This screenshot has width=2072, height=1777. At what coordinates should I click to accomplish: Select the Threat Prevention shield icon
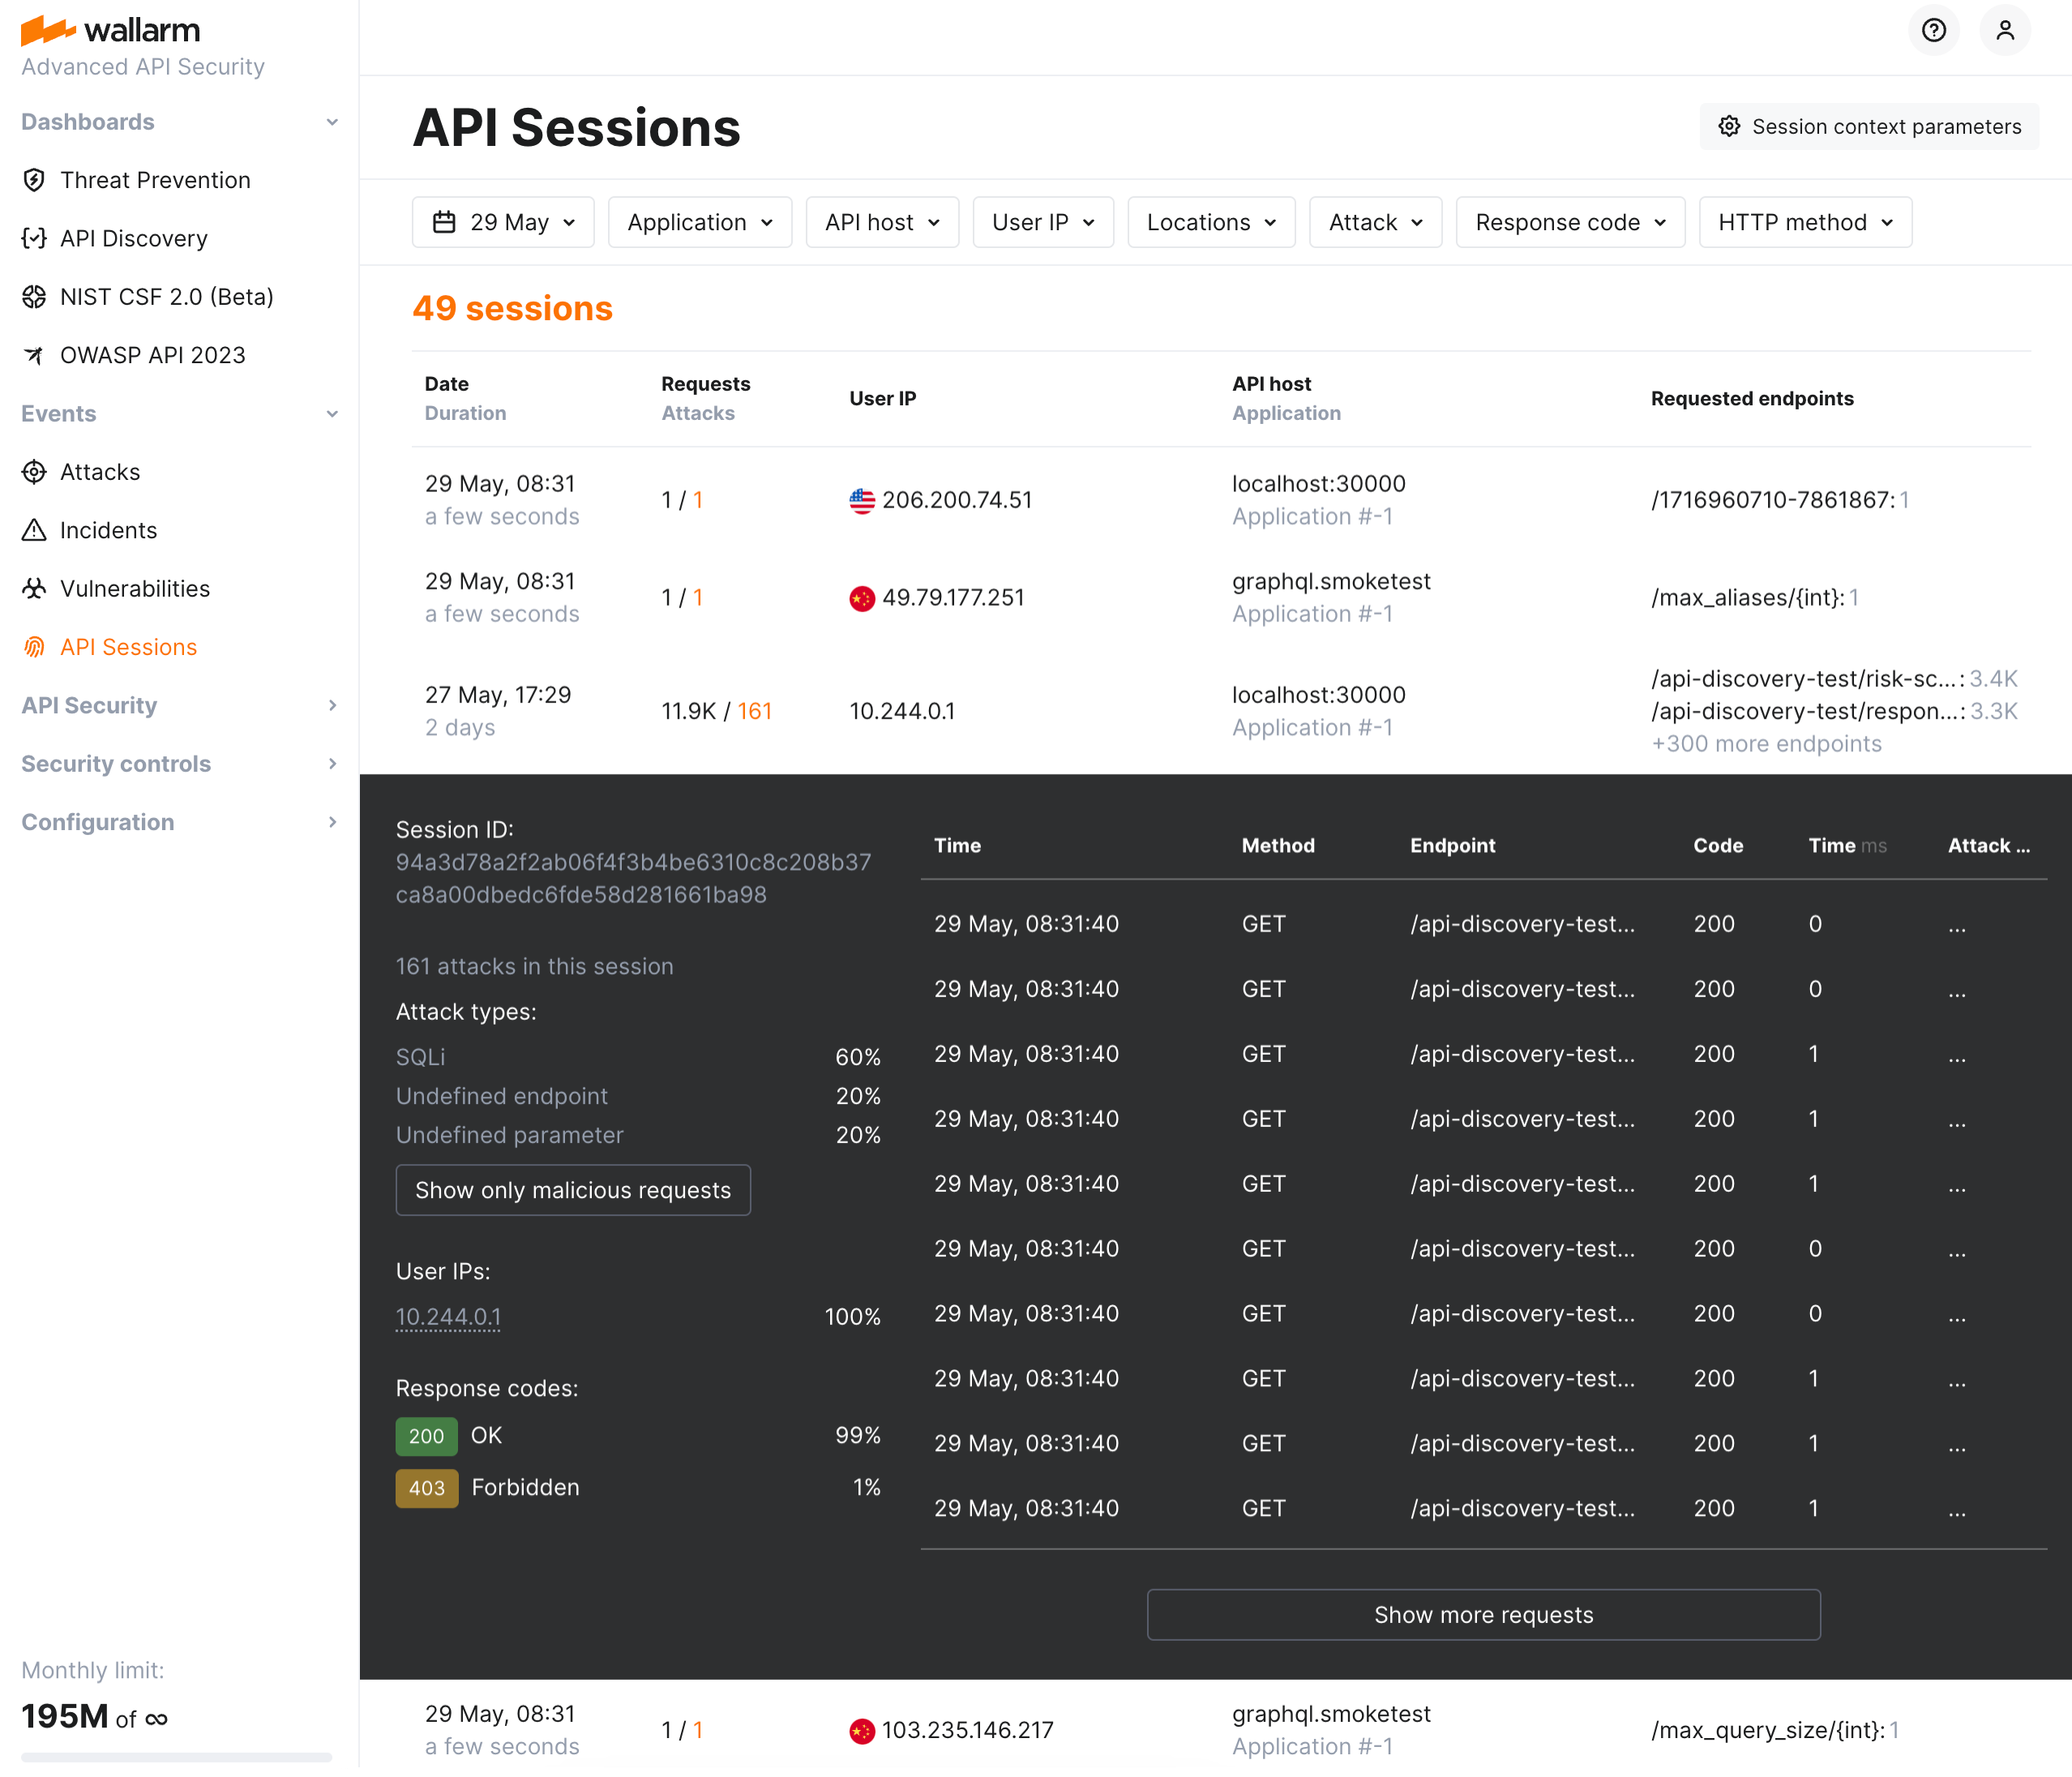click(x=35, y=180)
